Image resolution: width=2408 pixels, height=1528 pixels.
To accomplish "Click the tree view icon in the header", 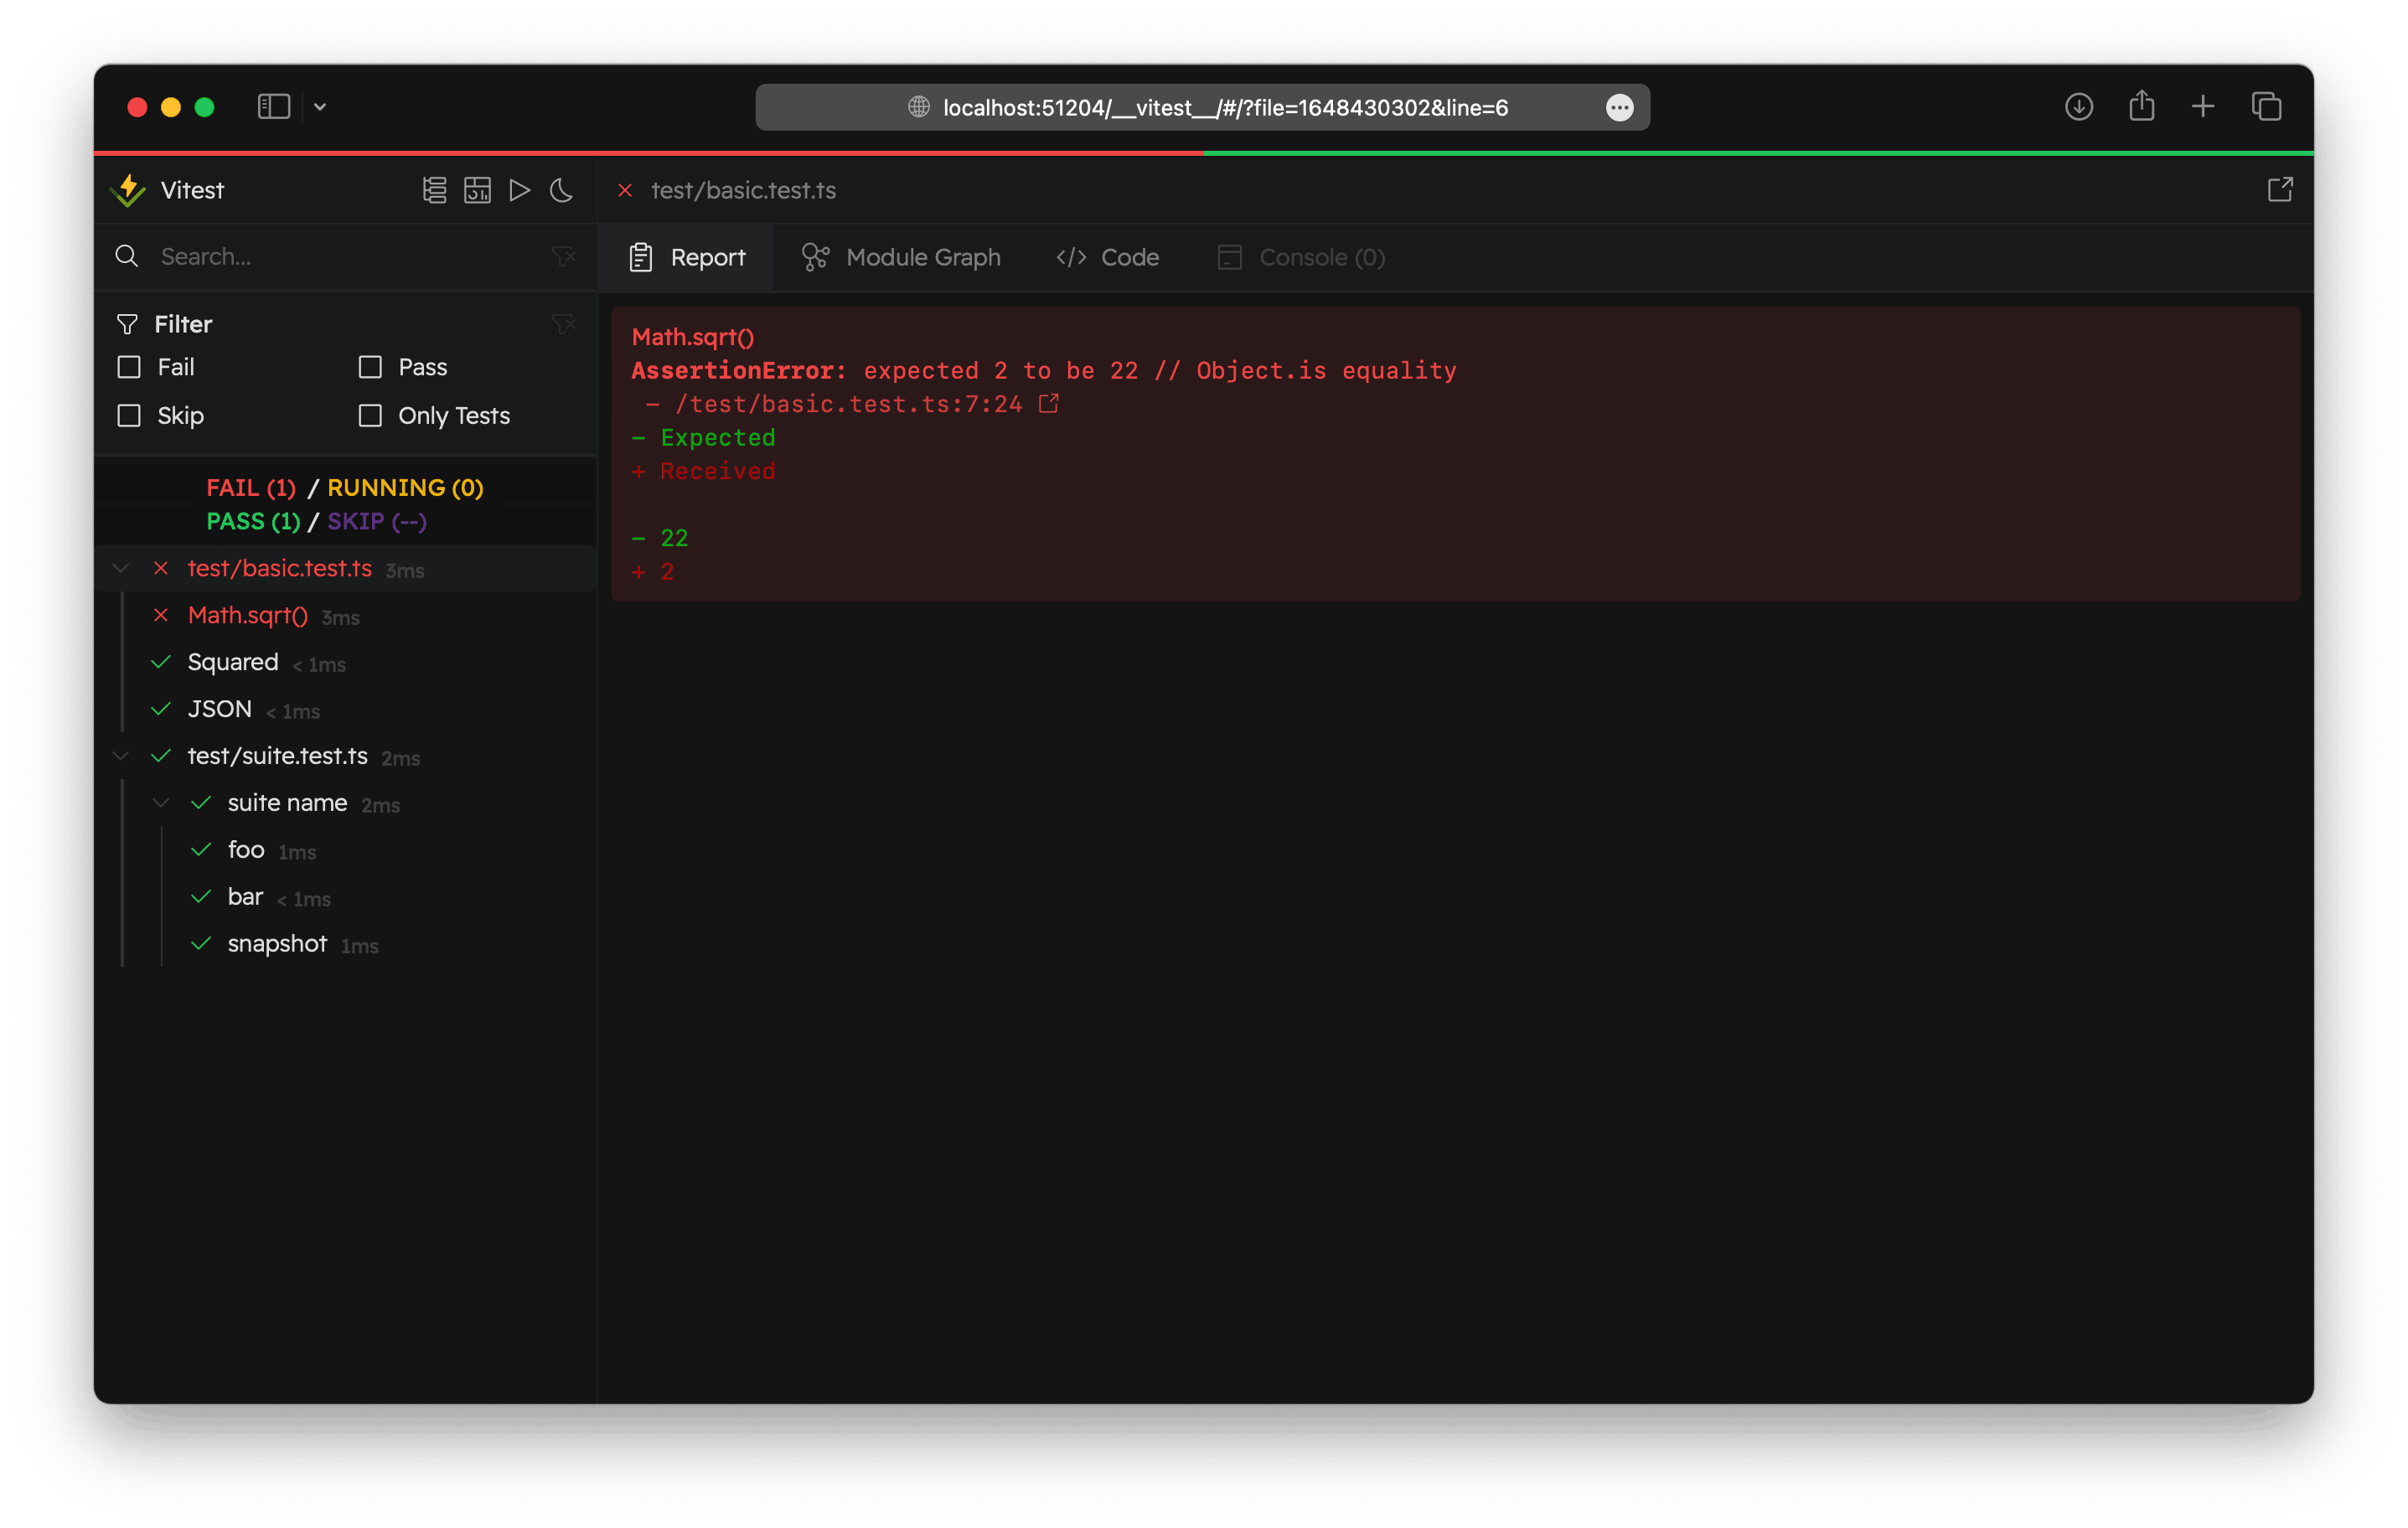I will click(x=434, y=190).
